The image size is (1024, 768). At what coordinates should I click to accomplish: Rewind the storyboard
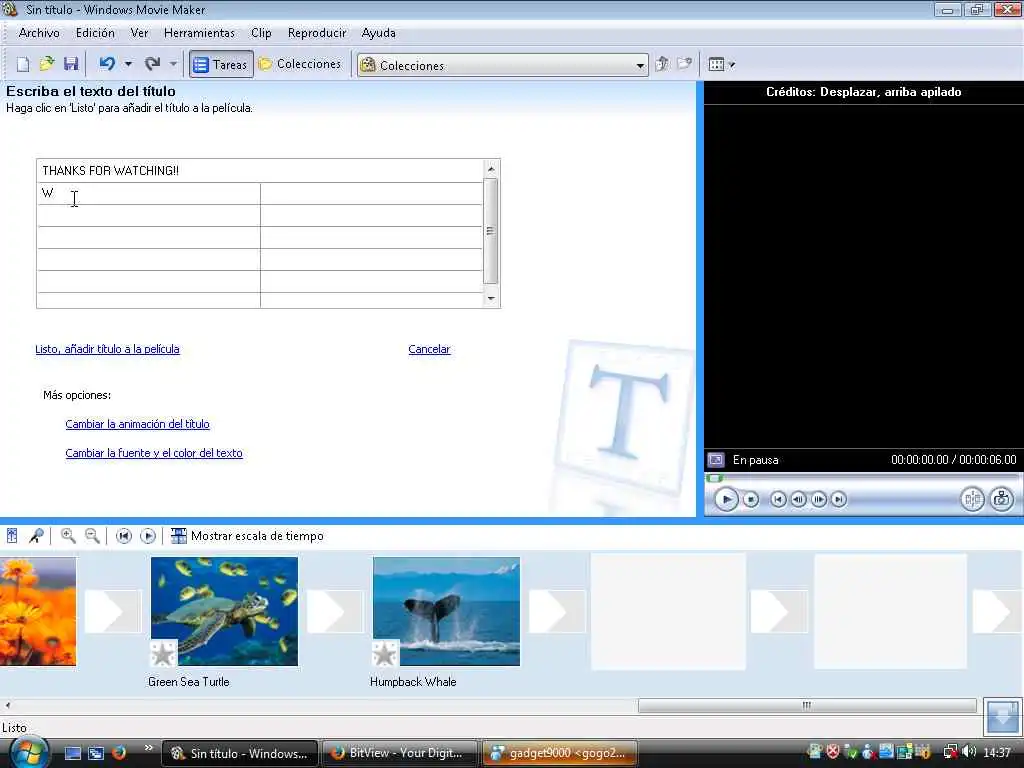123,536
